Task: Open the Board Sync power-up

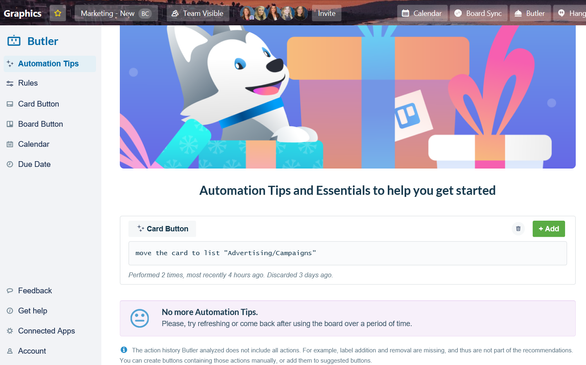Action: coord(478,13)
